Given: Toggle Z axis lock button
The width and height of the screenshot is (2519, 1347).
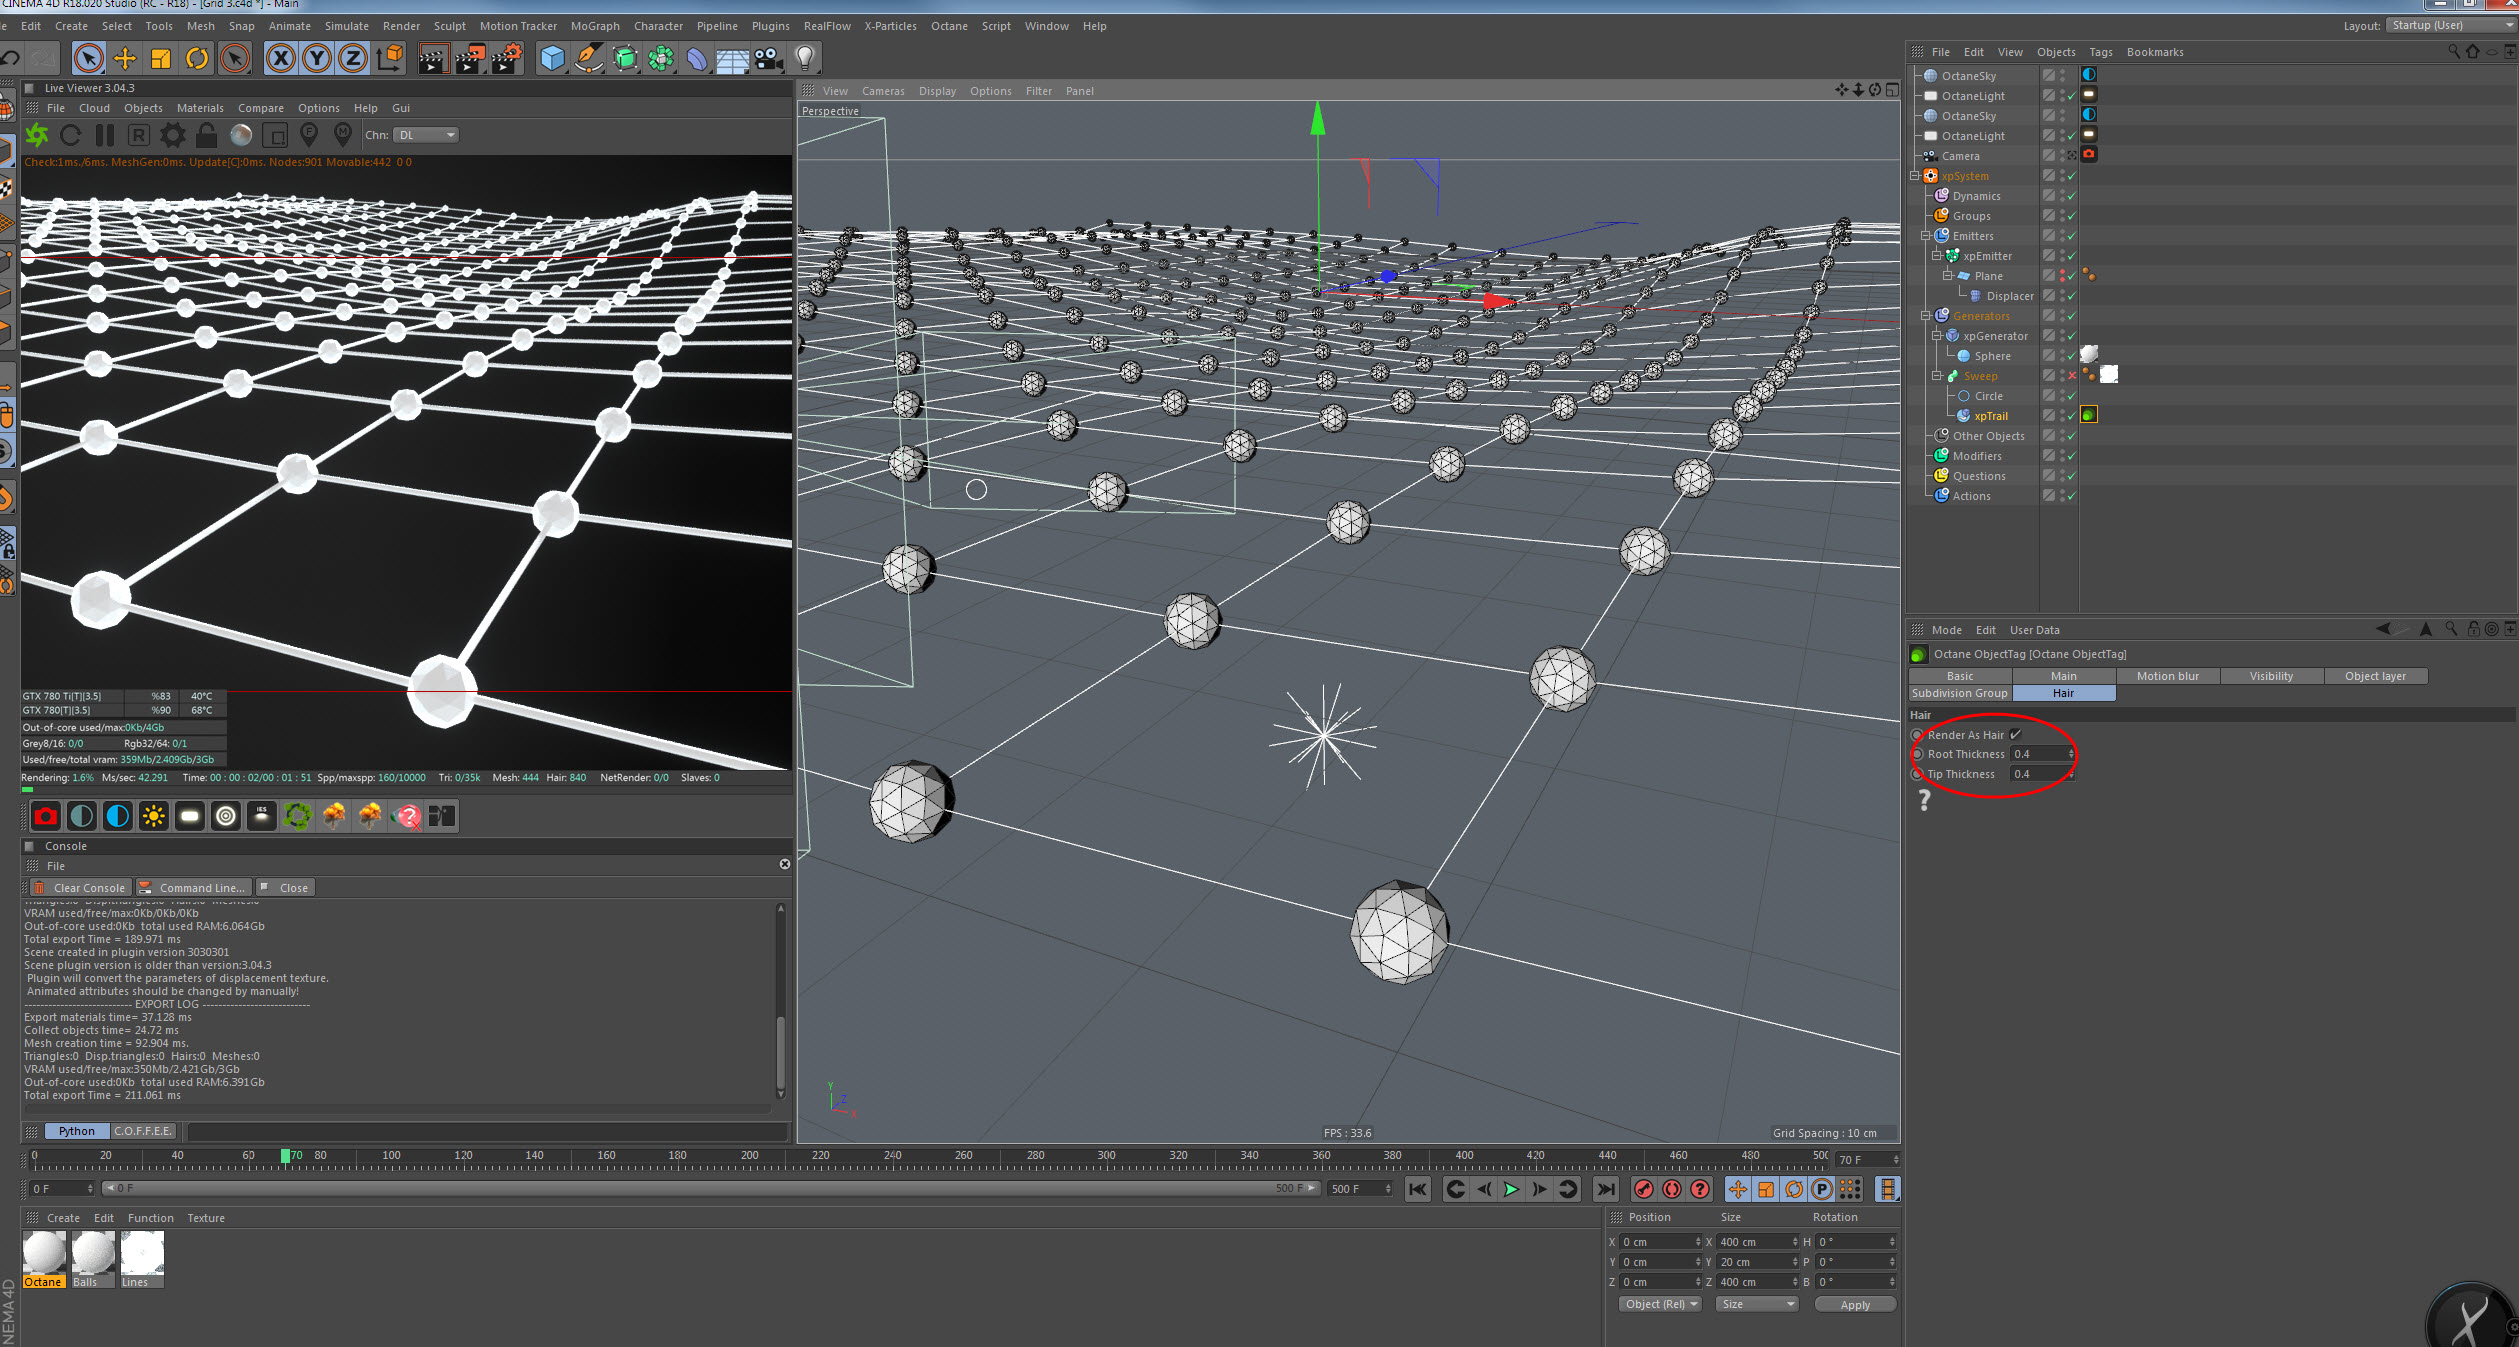Looking at the screenshot, I should pyautogui.click(x=353, y=59).
